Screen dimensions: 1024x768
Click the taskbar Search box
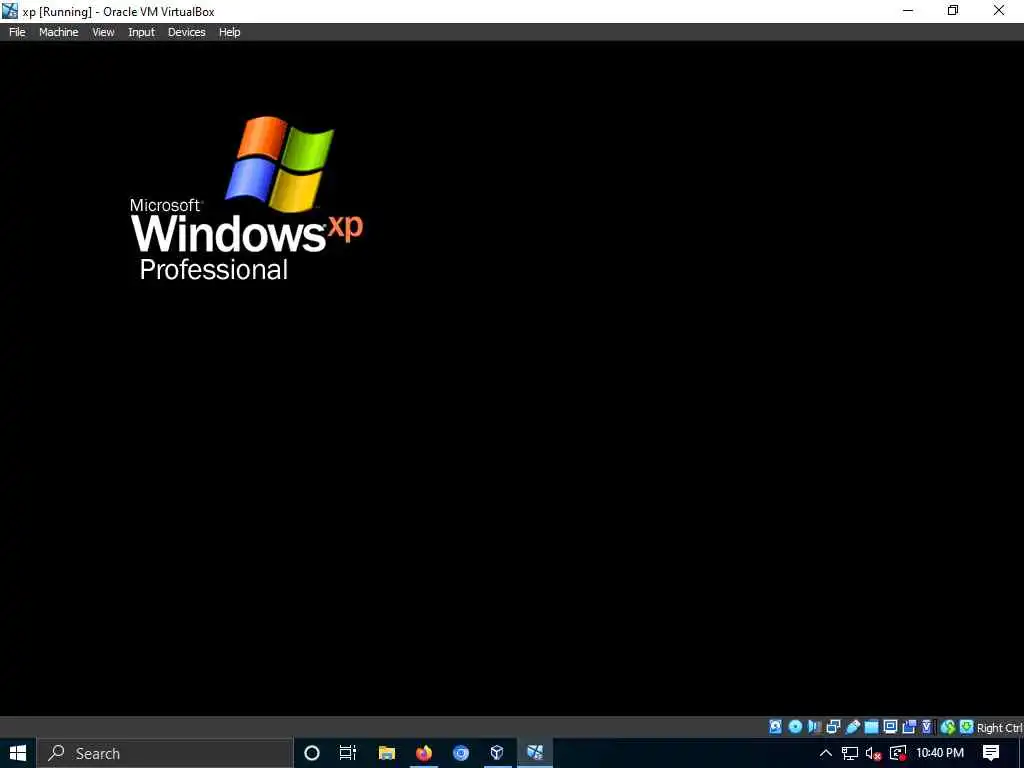tap(165, 753)
